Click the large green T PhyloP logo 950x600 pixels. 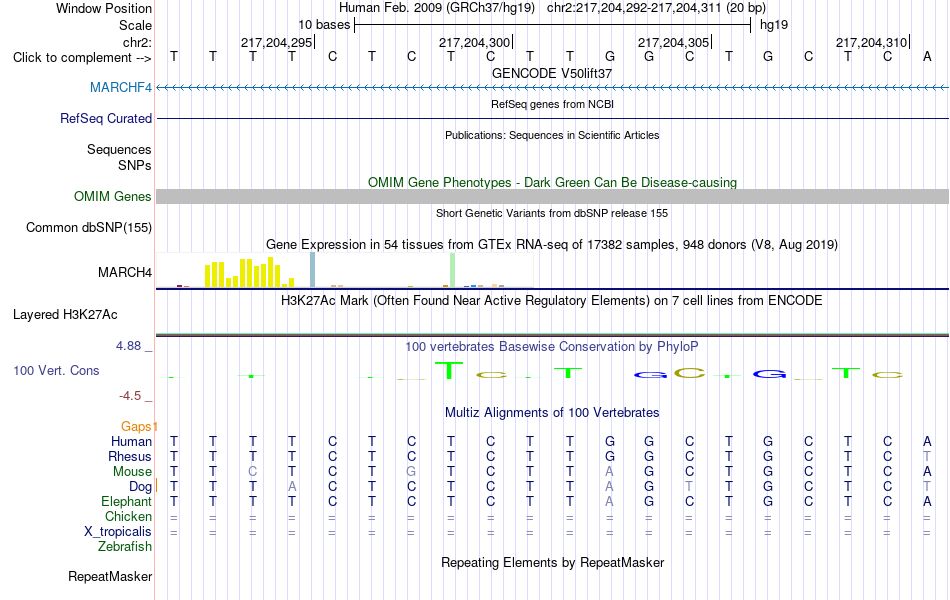coord(449,370)
